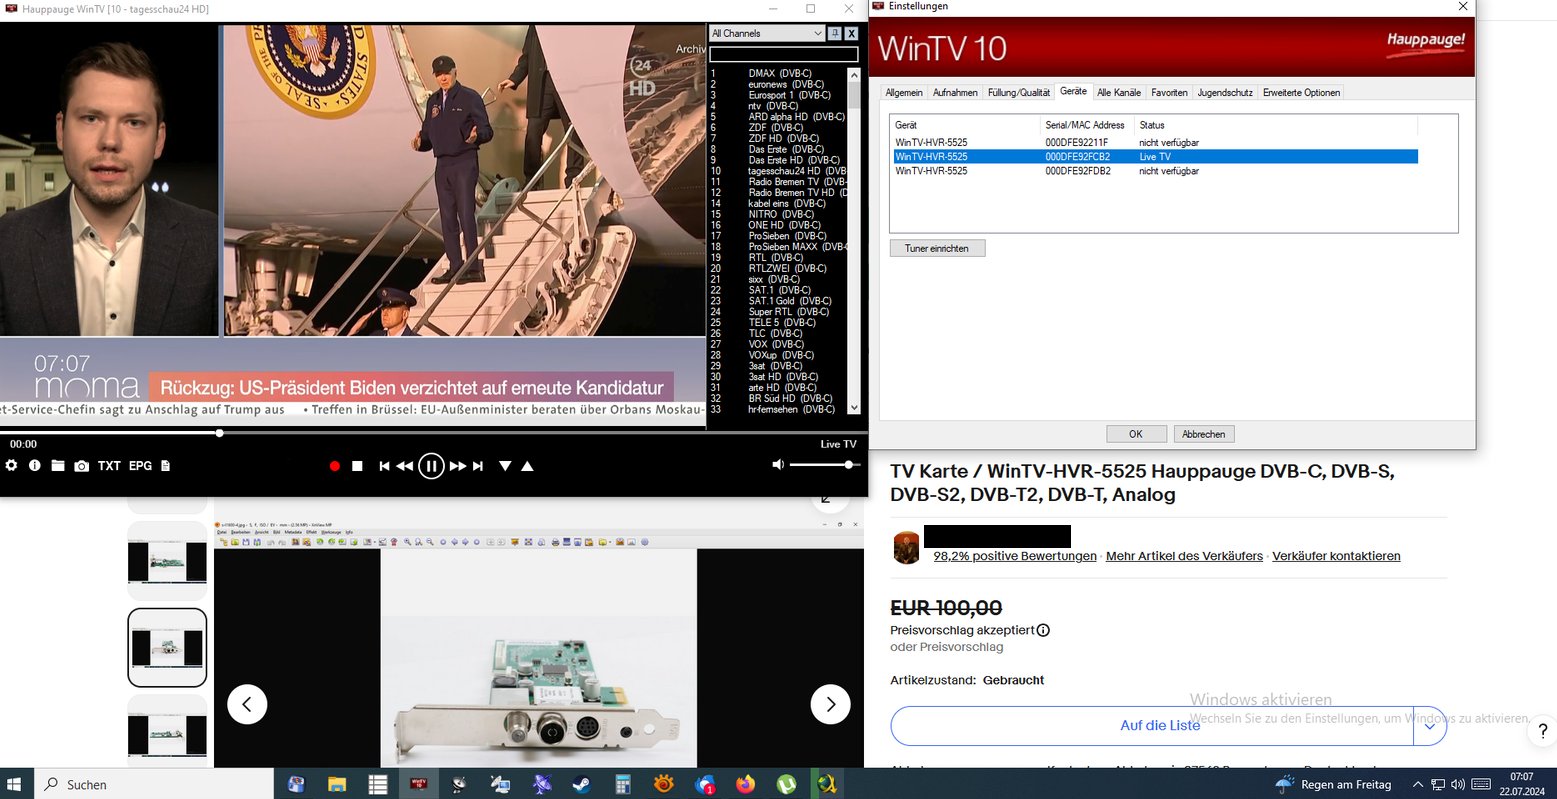Click the Preisvorschlag info circle icon
The height and width of the screenshot is (799, 1557).
click(x=1043, y=631)
